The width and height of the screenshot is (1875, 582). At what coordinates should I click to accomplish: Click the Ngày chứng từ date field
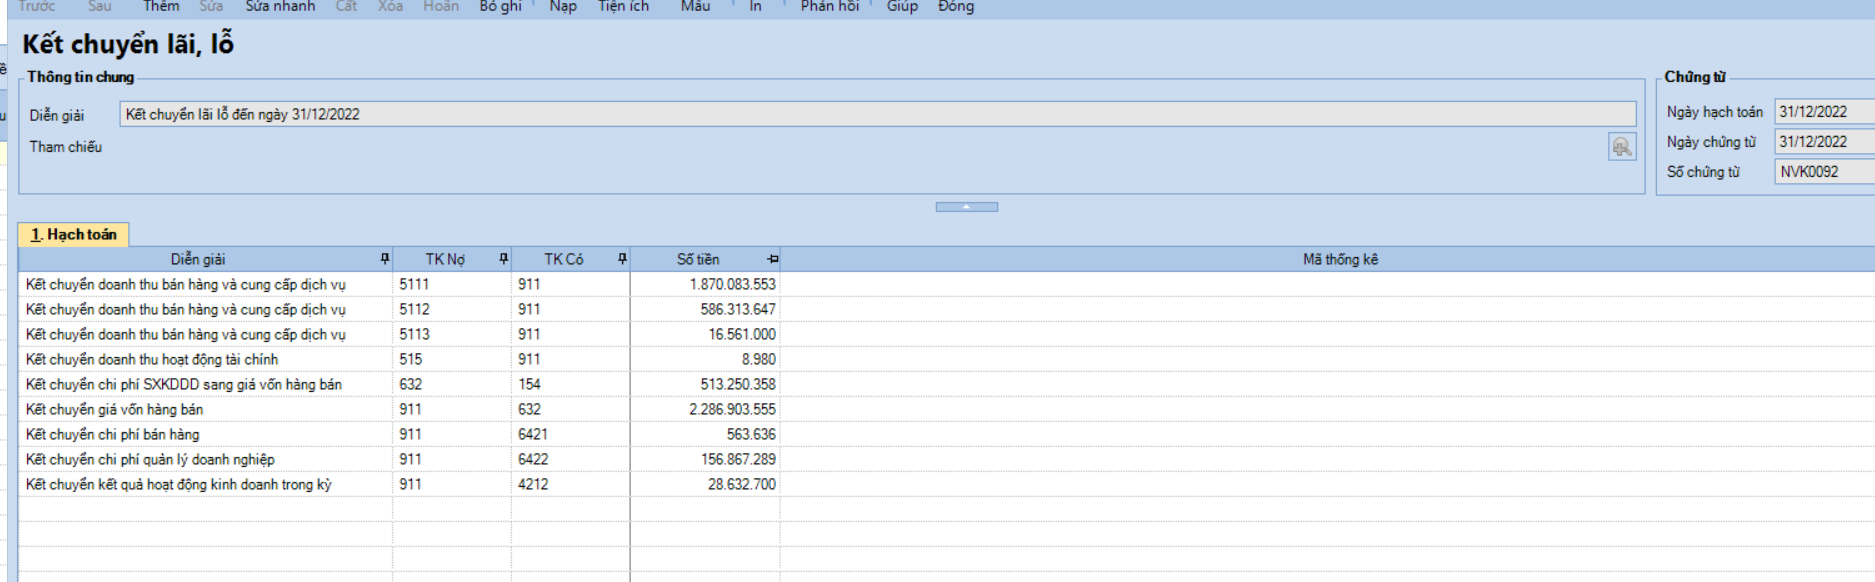click(1824, 142)
